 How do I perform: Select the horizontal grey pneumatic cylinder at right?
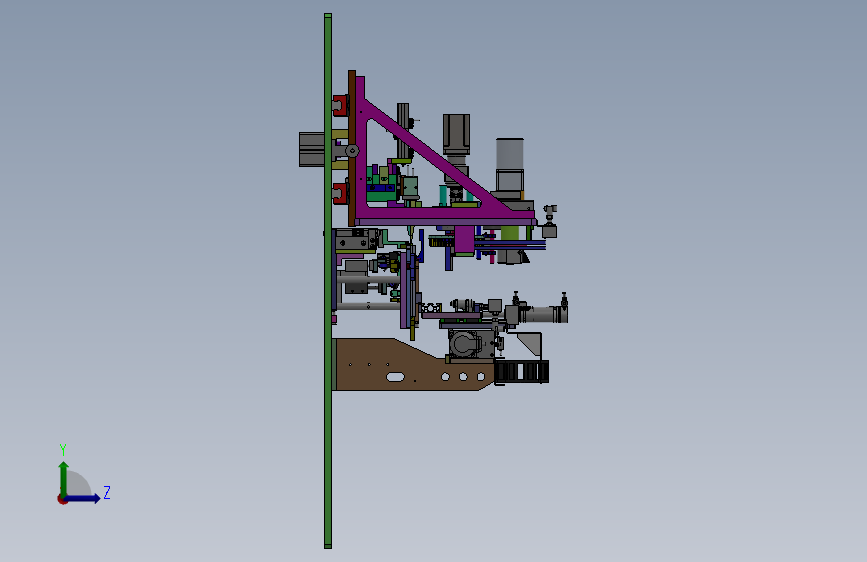point(542,314)
